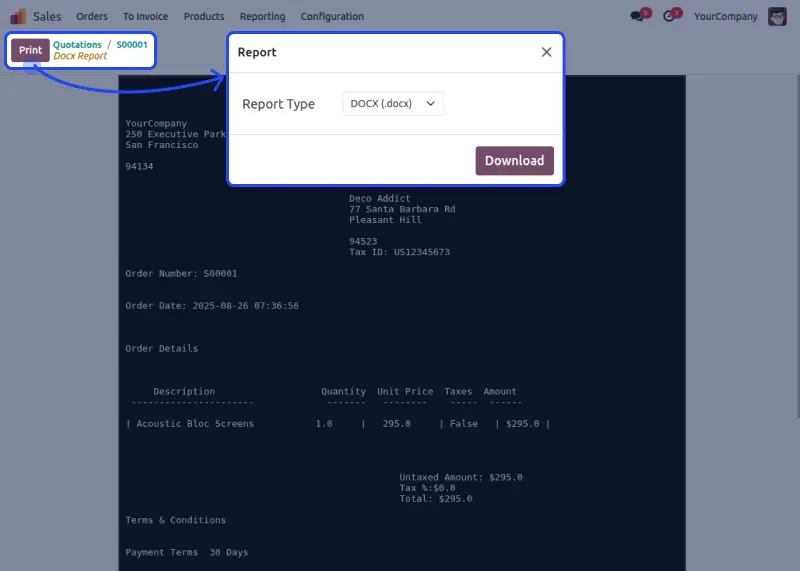Viewport: 800px width, 571px height.
Task: Open the Orders menu
Action: coord(92,16)
